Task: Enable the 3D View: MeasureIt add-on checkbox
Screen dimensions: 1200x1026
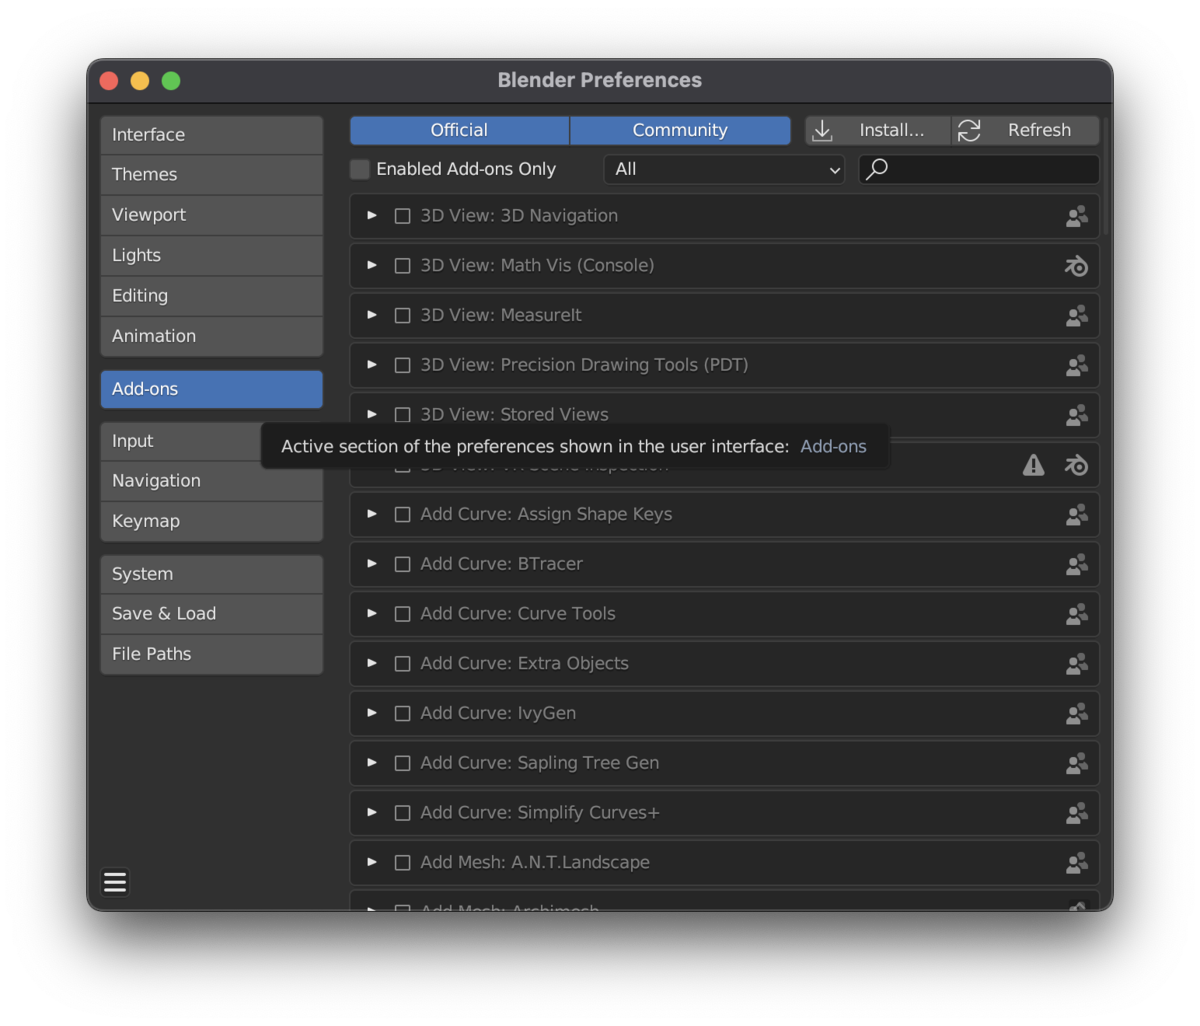Action: coord(403,316)
